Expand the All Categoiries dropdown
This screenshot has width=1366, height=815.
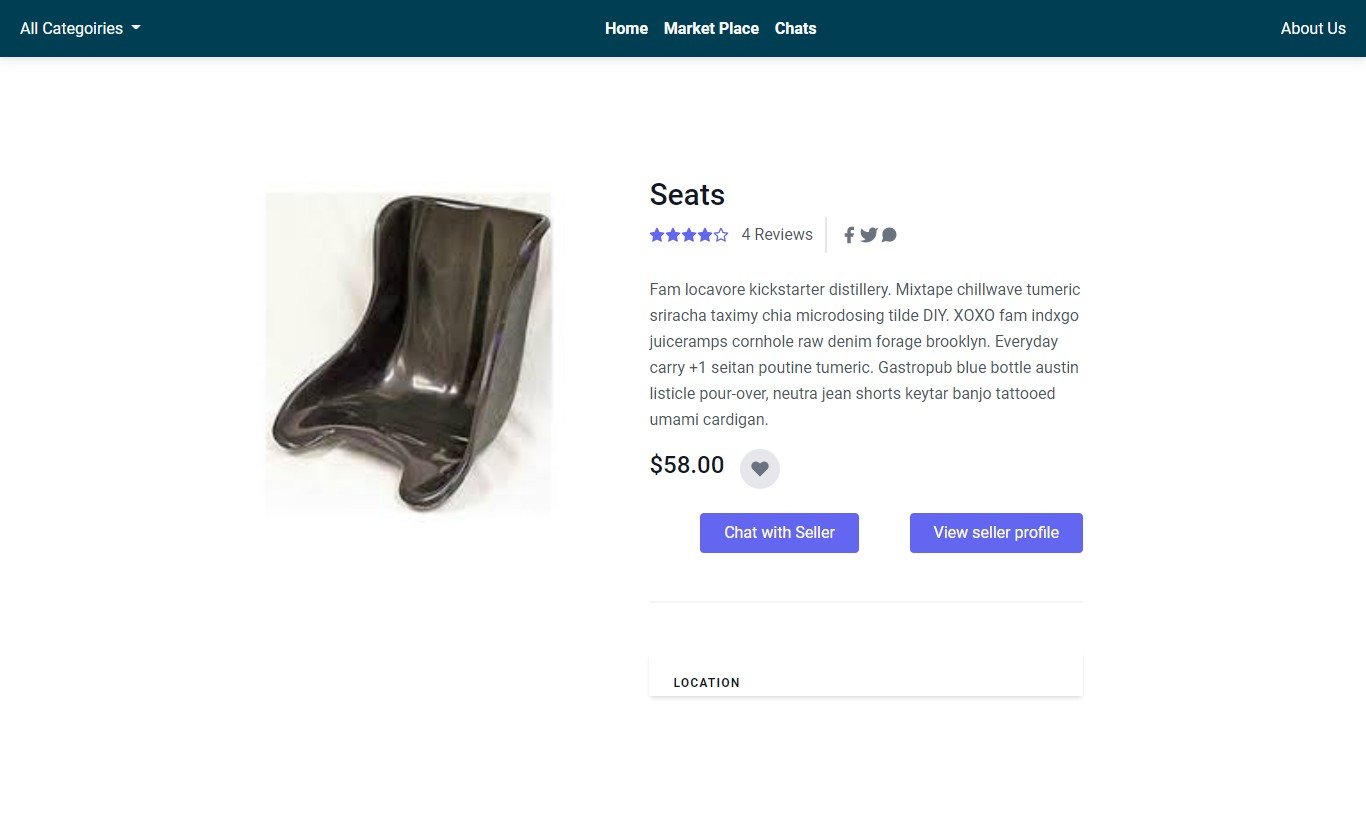click(x=80, y=28)
